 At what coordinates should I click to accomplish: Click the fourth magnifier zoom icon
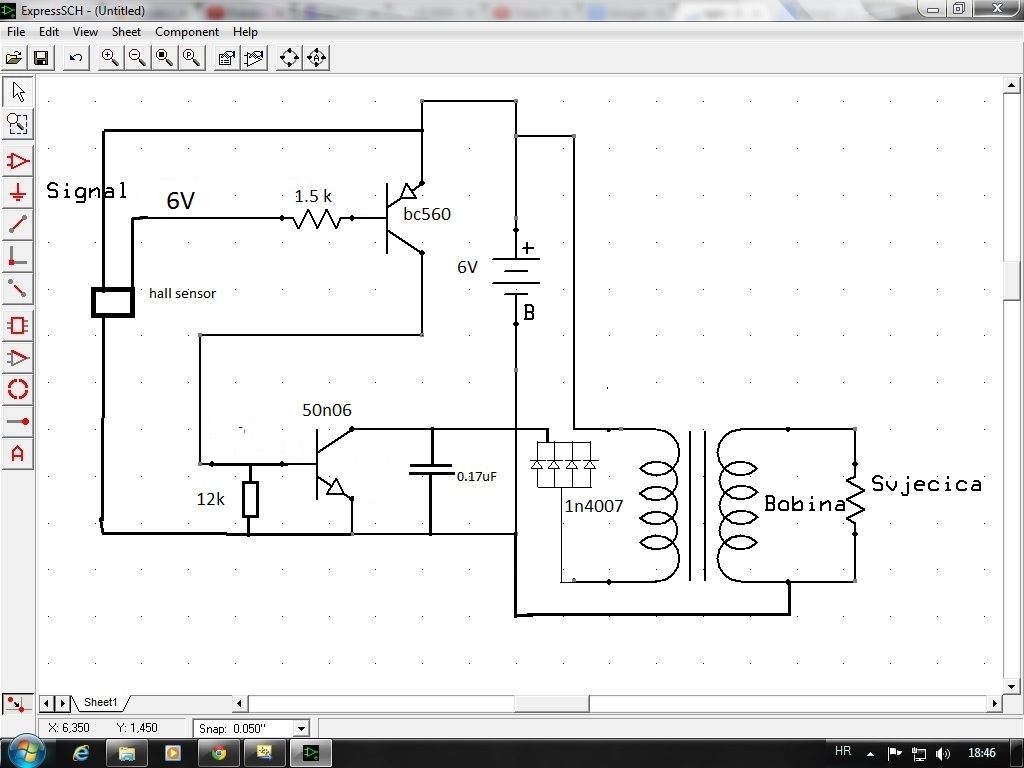click(192, 58)
